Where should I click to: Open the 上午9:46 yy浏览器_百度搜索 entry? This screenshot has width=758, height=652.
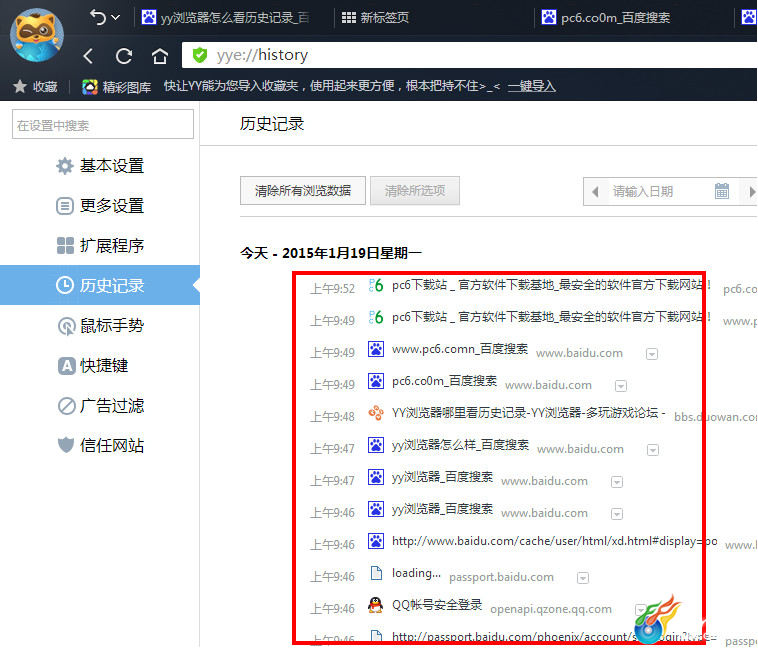[442, 509]
